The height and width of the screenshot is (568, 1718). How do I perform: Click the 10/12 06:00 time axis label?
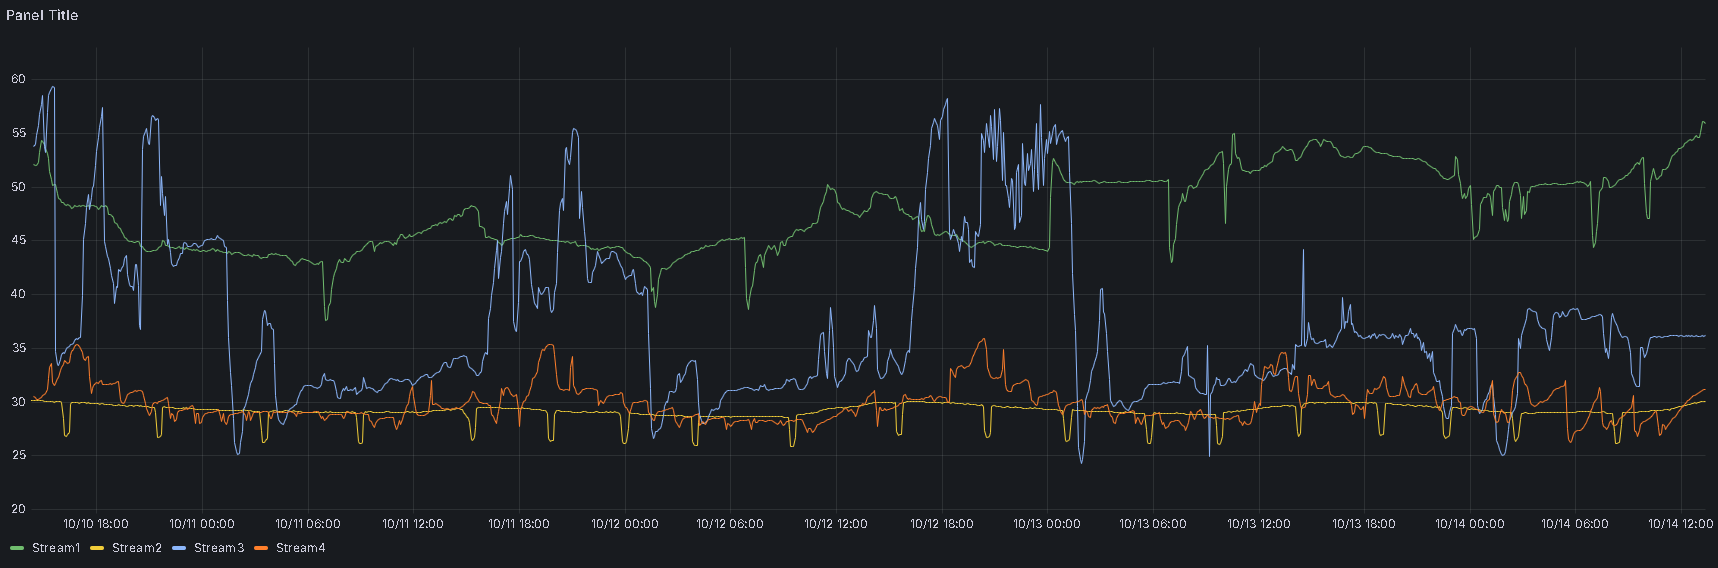tap(730, 524)
